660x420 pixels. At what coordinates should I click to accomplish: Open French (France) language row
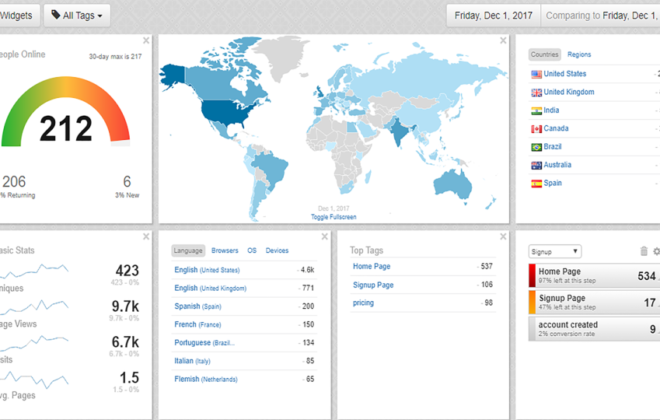coord(244,324)
